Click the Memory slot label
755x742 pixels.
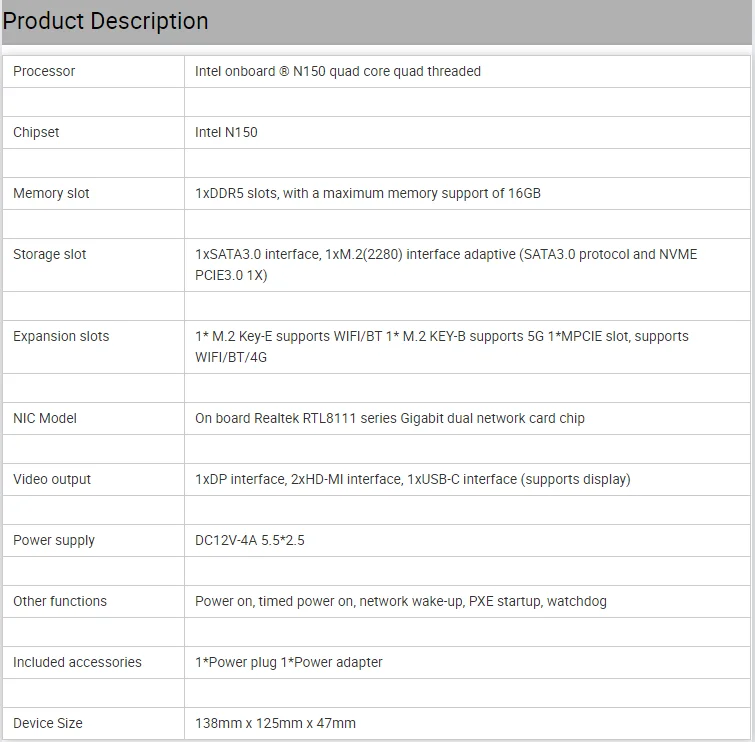(50, 193)
